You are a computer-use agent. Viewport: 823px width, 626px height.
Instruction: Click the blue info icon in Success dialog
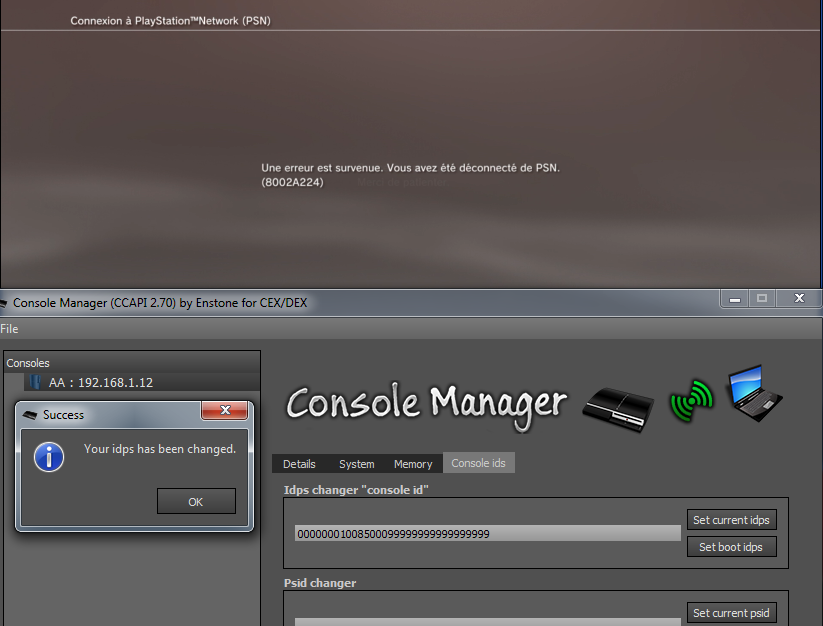tap(49, 457)
